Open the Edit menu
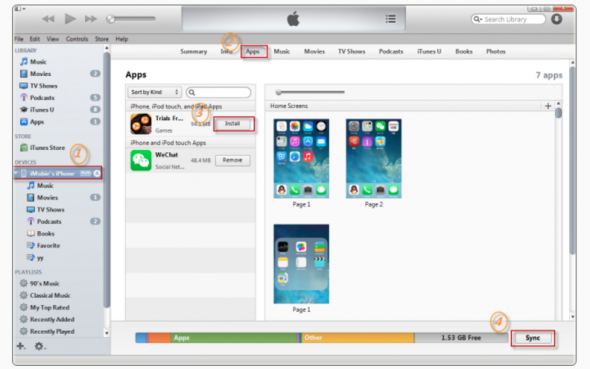Viewport: 590px width, 369px height. pos(35,39)
